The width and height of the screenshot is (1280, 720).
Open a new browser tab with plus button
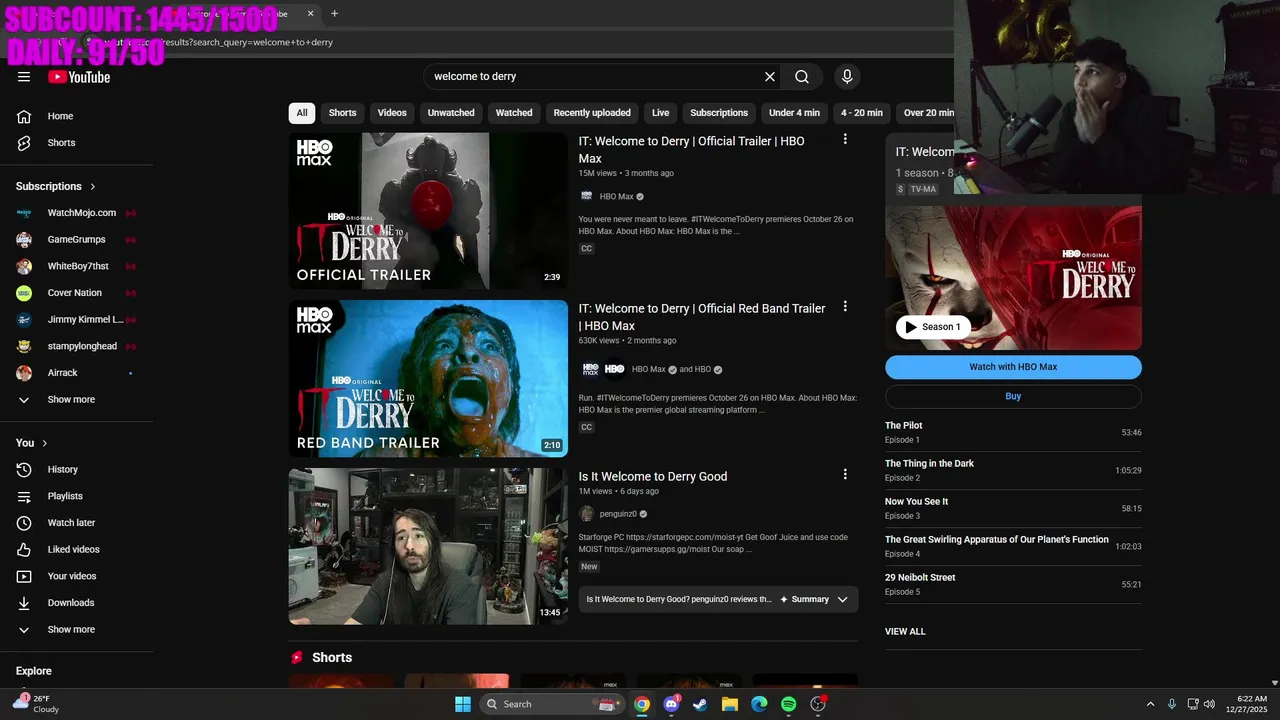click(x=334, y=14)
